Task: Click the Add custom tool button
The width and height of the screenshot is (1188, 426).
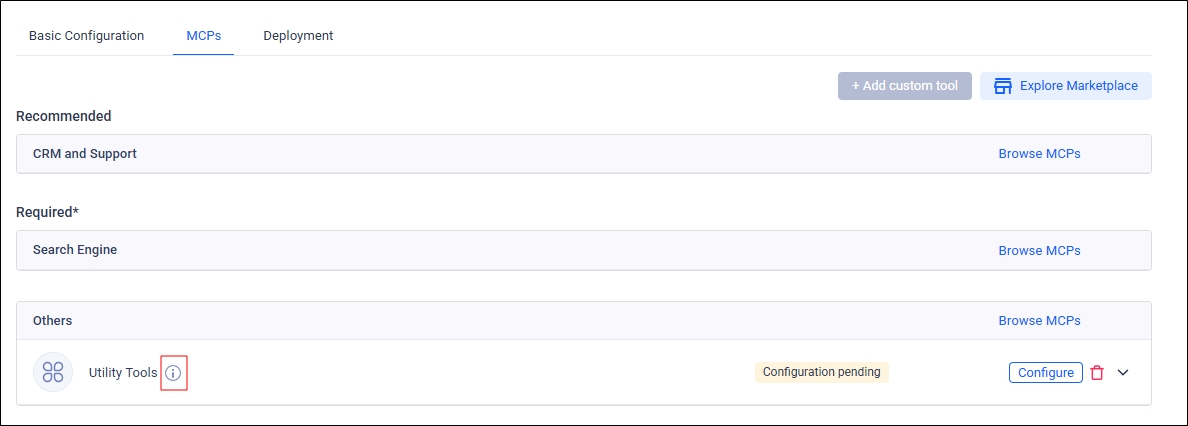Action: (x=904, y=86)
